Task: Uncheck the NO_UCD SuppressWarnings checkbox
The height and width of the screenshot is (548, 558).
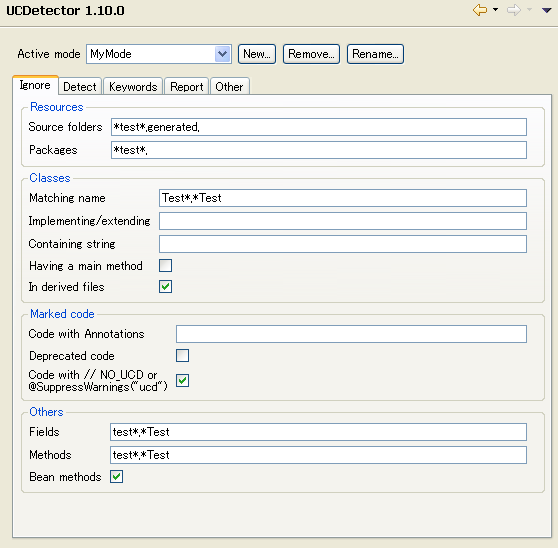Action: coord(183,380)
